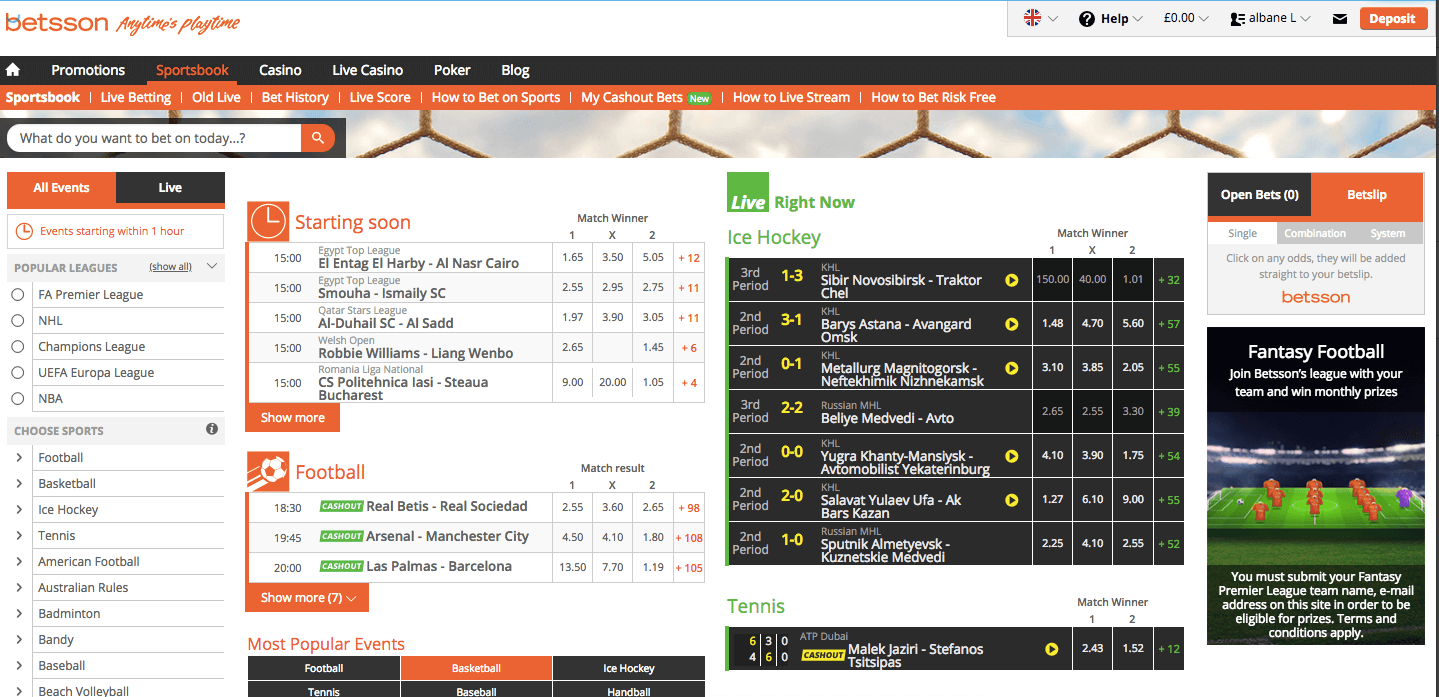This screenshot has width=1439, height=697.
Task: Click the orange Deposit button
Action: point(1392,18)
